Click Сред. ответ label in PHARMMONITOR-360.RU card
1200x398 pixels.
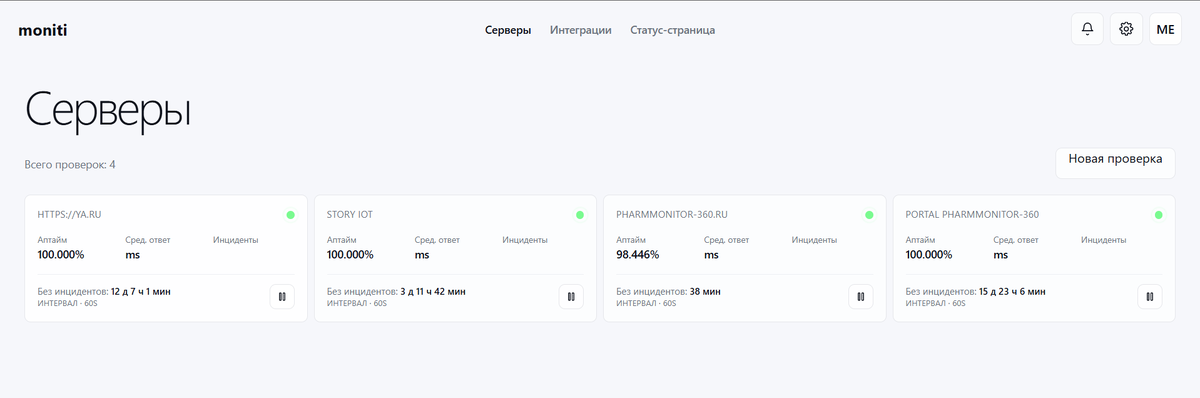[x=727, y=240]
